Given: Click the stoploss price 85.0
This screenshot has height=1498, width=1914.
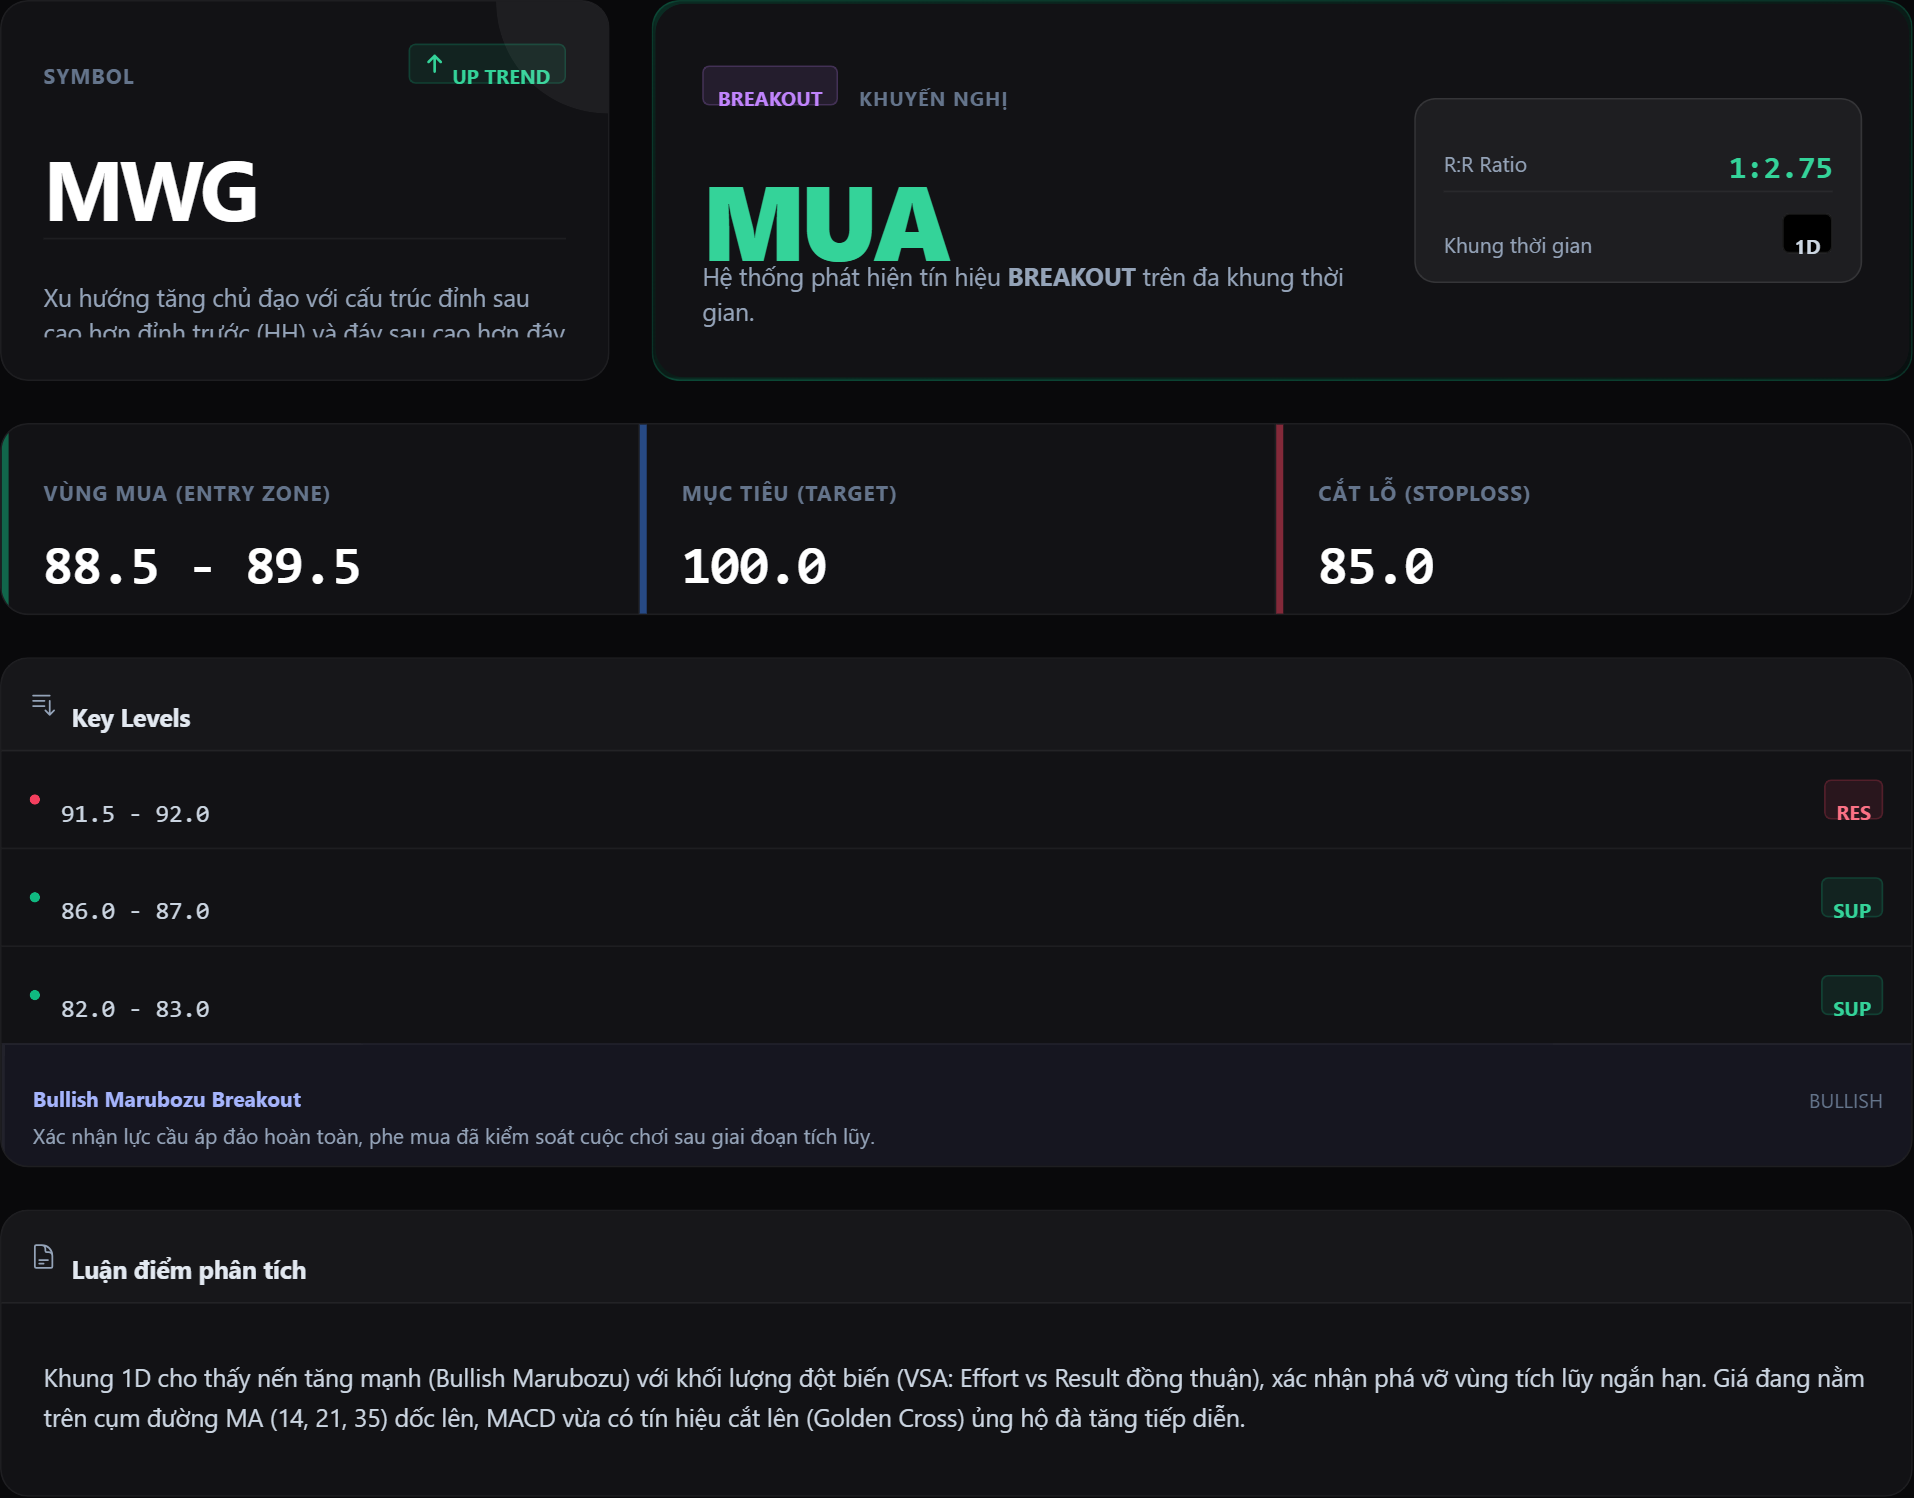Looking at the screenshot, I should pyautogui.click(x=1376, y=567).
